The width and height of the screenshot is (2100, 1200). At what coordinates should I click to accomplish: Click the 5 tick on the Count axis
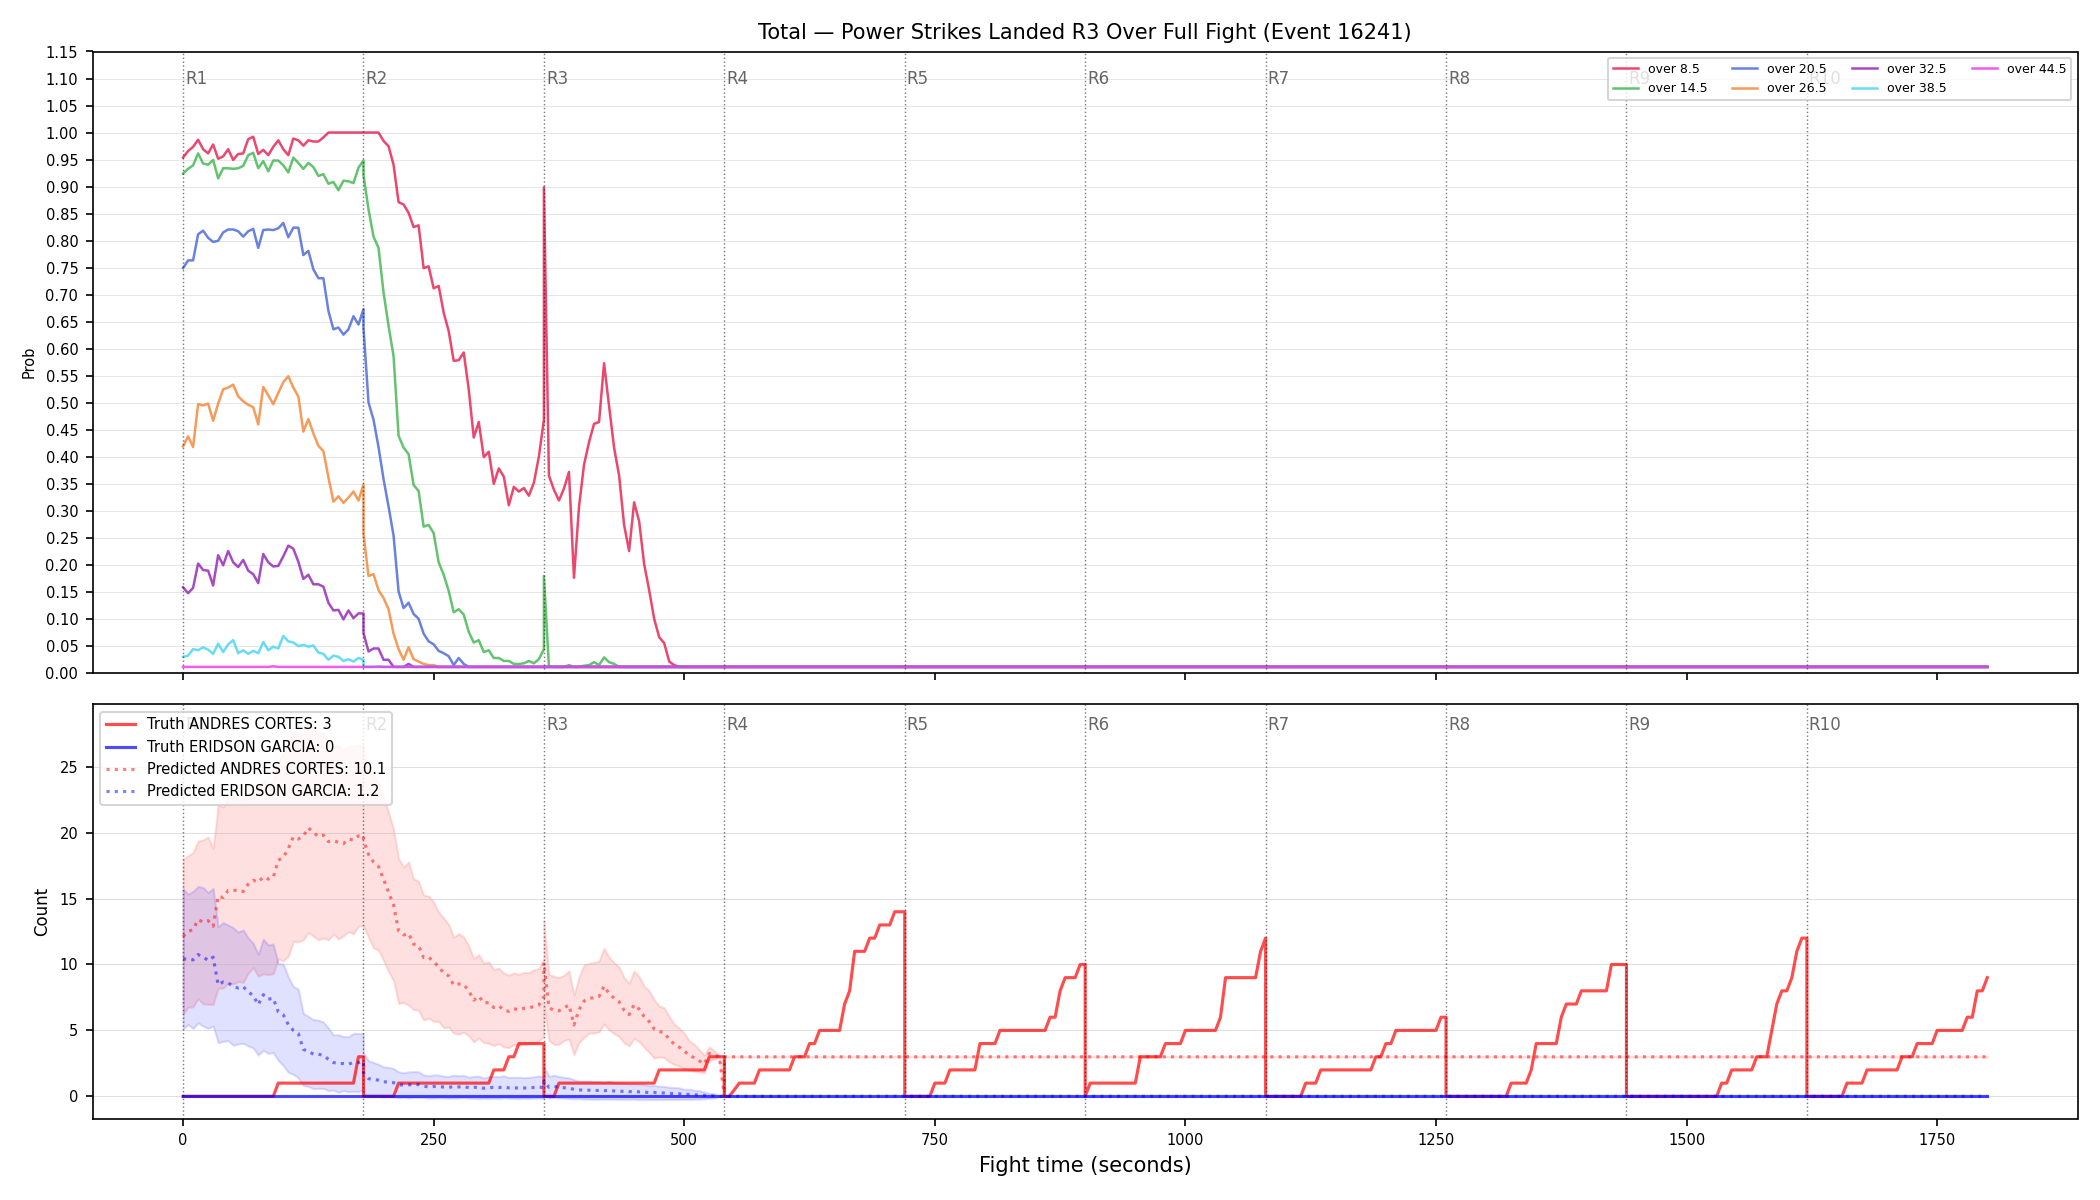coord(73,1030)
